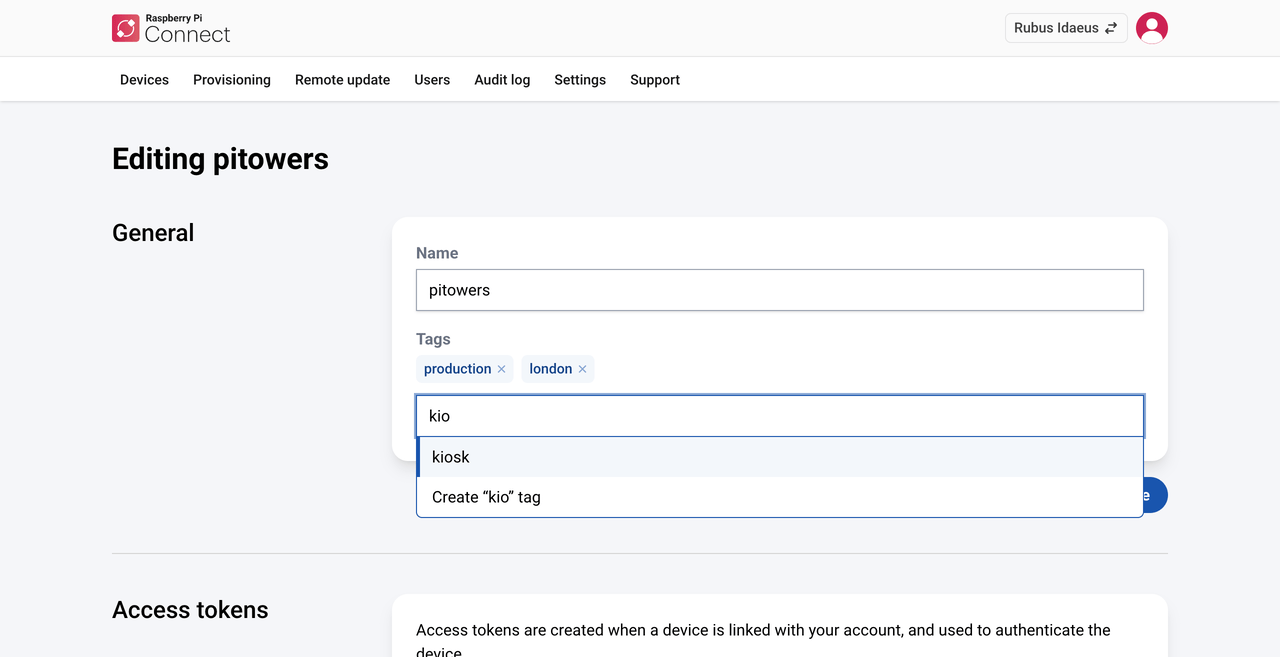Click the Editing pitowers heading
This screenshot has width=1280, height=657.
click(220, 159)
